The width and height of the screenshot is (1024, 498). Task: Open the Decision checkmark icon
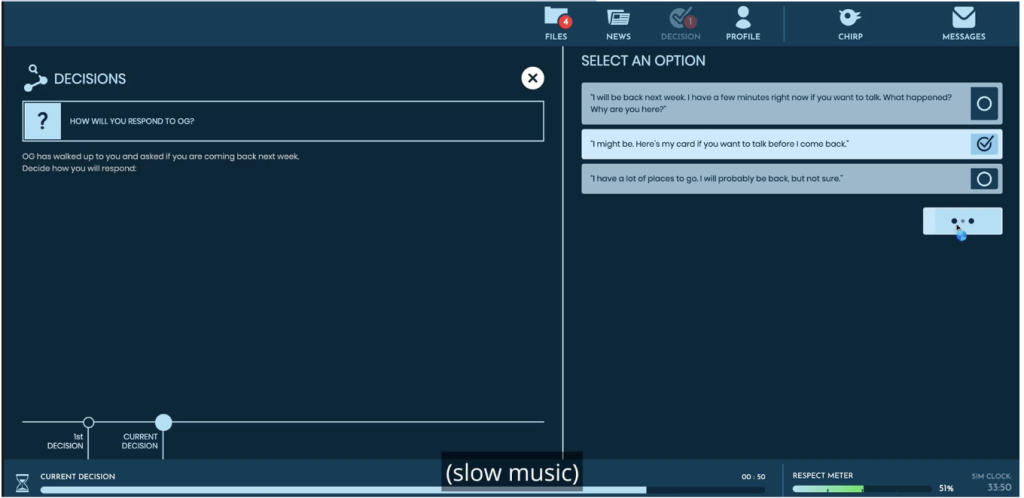(680, 18)
